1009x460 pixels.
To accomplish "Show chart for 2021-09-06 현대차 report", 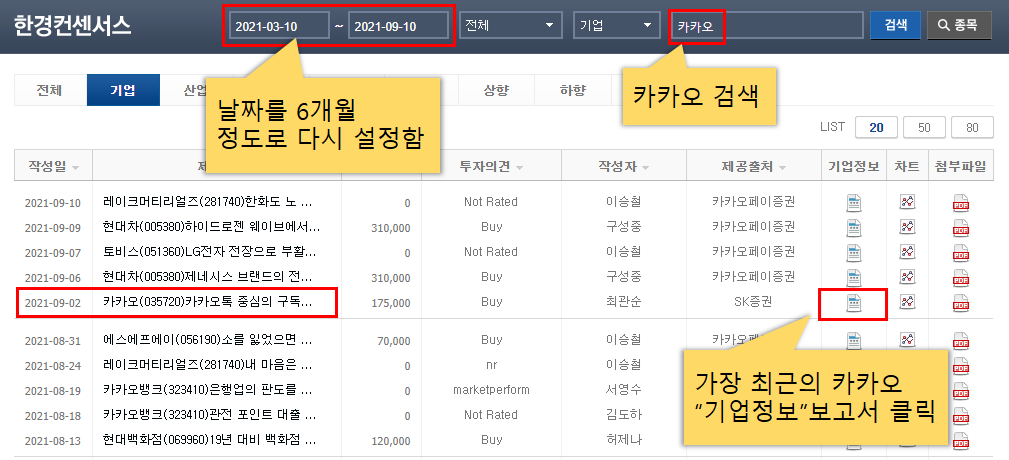I will (907, 277).
